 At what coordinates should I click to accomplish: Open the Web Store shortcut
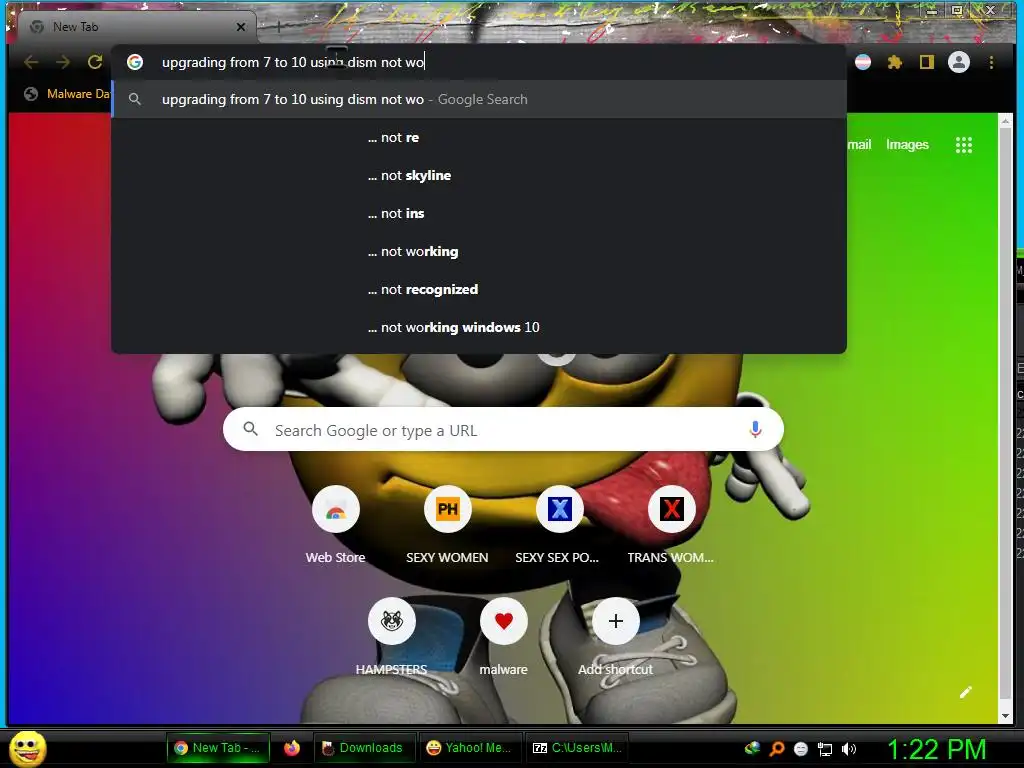point(336,509)
